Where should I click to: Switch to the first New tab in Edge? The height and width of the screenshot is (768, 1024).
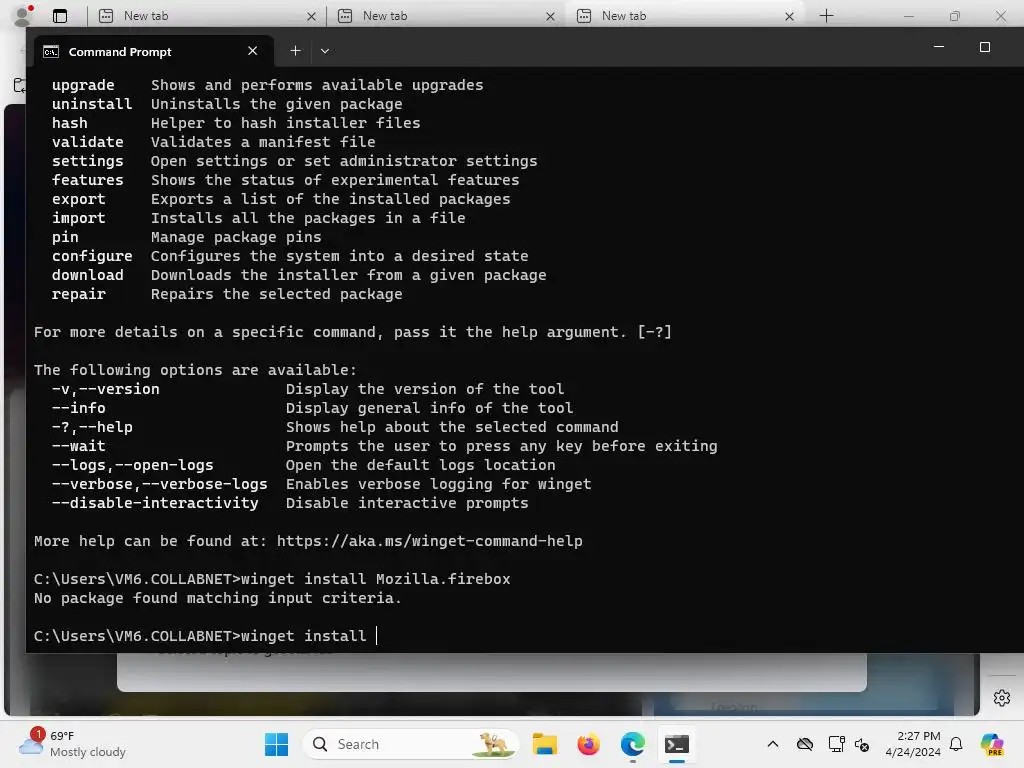208,16
